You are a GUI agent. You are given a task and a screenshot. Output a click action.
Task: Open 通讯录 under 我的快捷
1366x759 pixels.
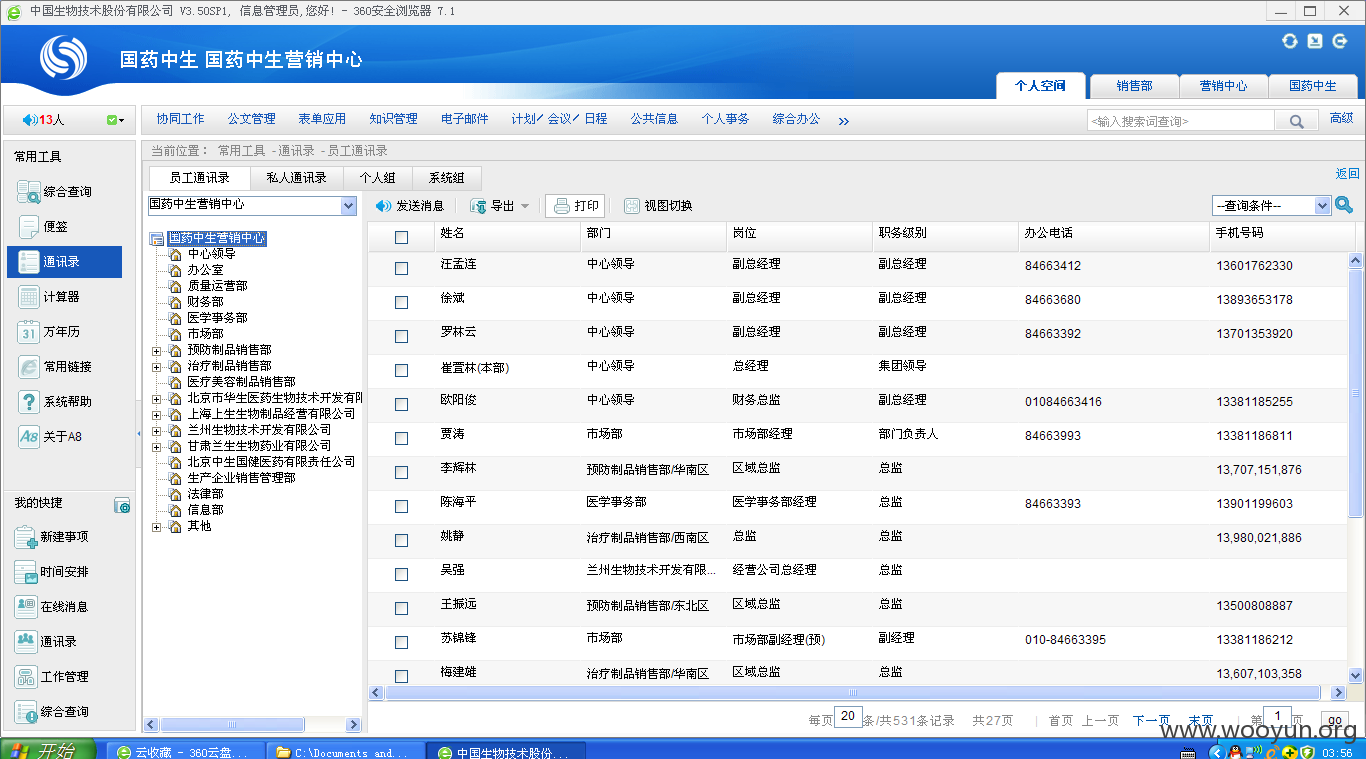point(46,642)
